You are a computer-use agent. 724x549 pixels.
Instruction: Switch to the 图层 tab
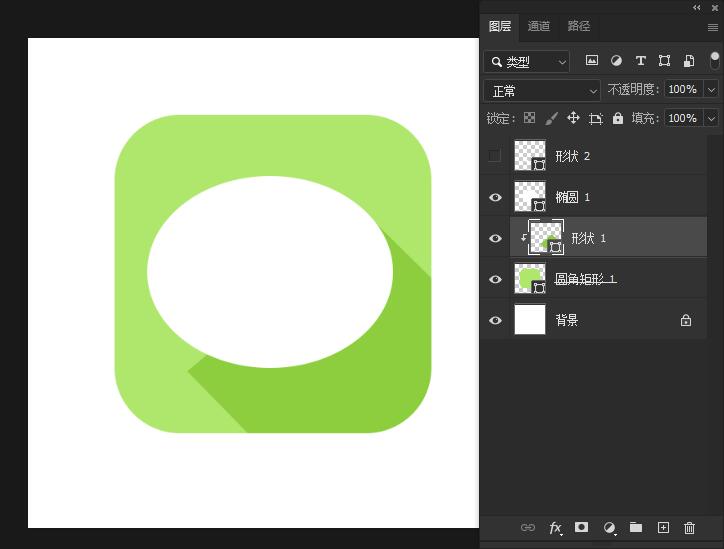coord(500,26)
